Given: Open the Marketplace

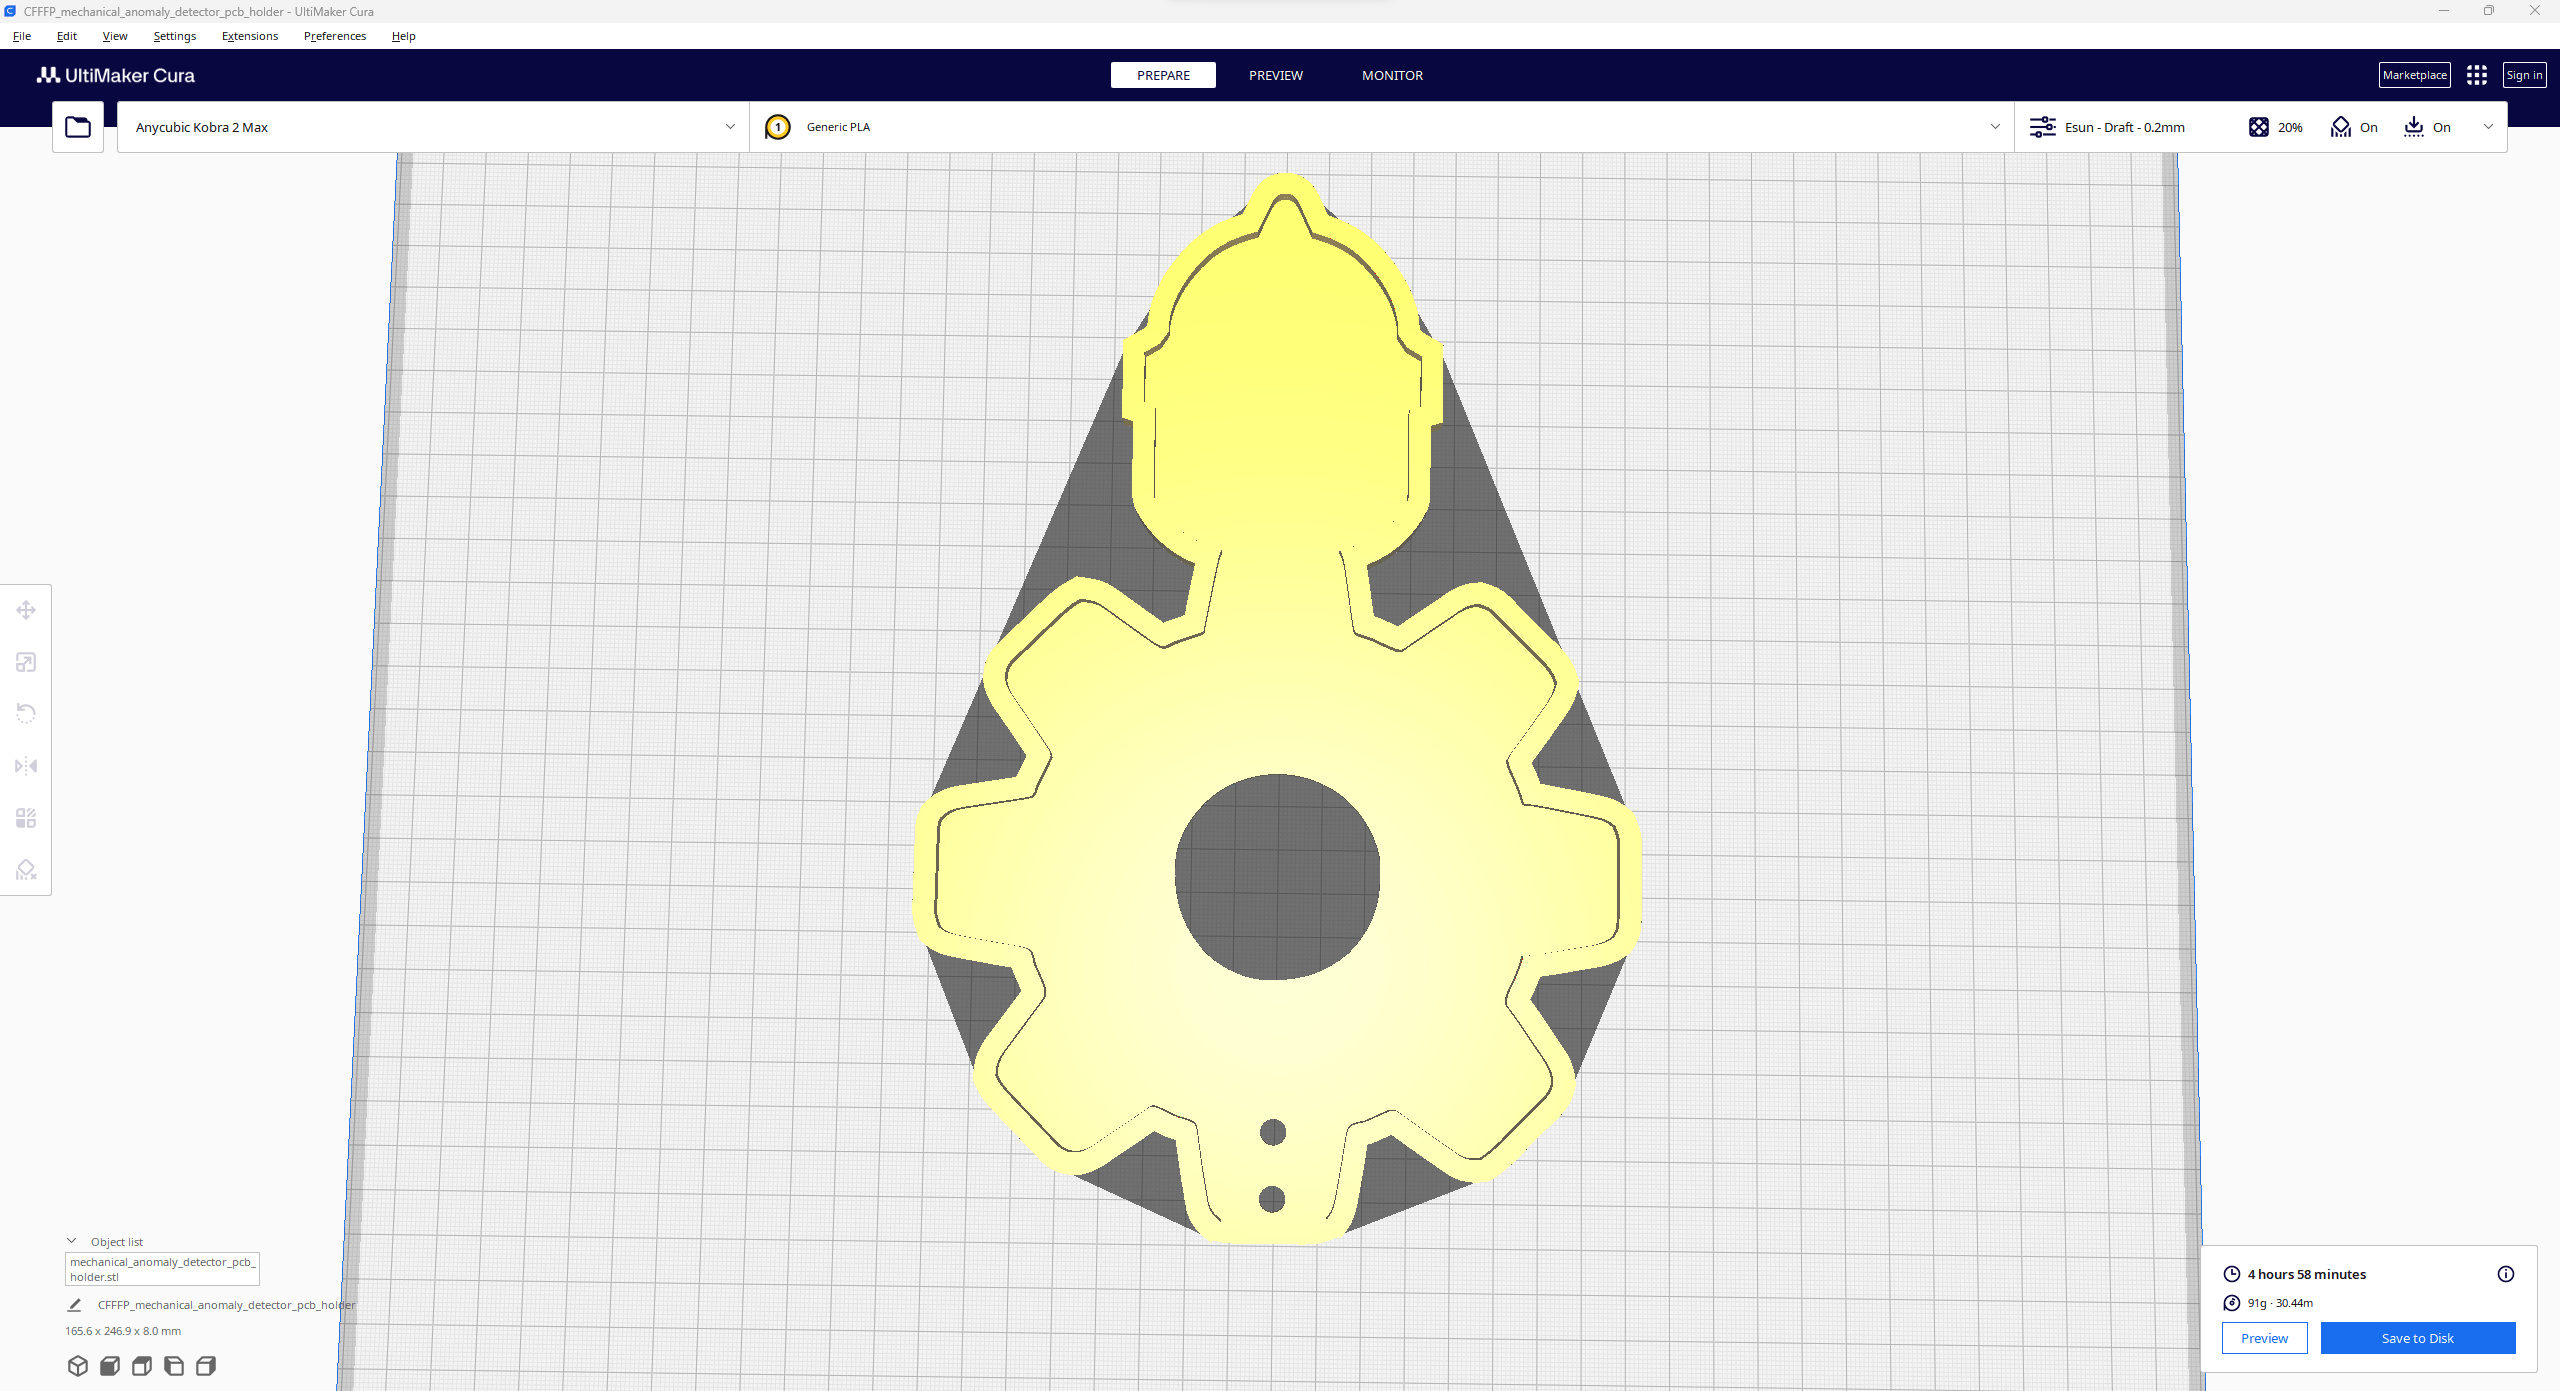Looking at the screenshot, I should click(2415, 74).
